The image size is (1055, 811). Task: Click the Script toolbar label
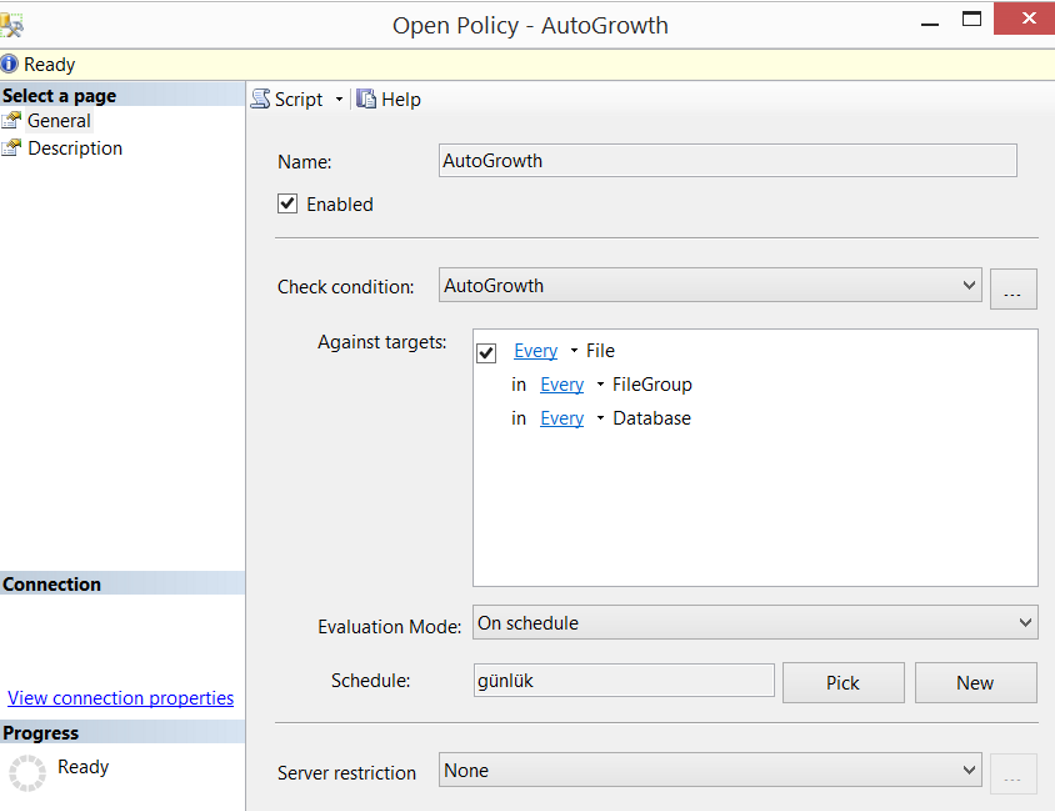(x=299, y=100)
